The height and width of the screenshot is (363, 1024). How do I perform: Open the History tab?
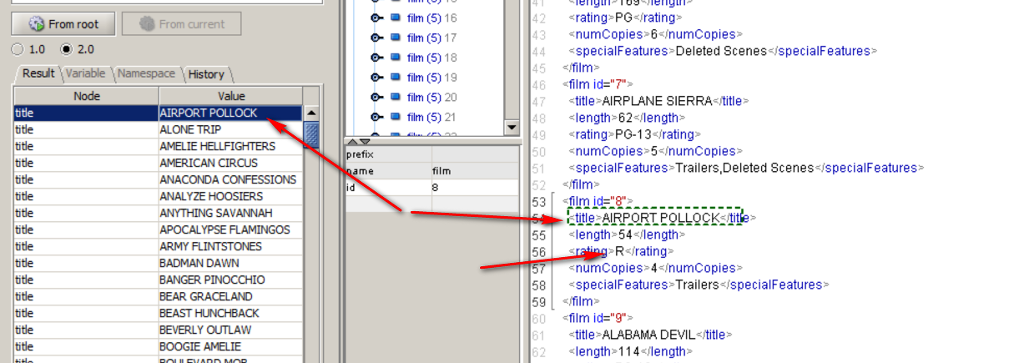[206, 74]
